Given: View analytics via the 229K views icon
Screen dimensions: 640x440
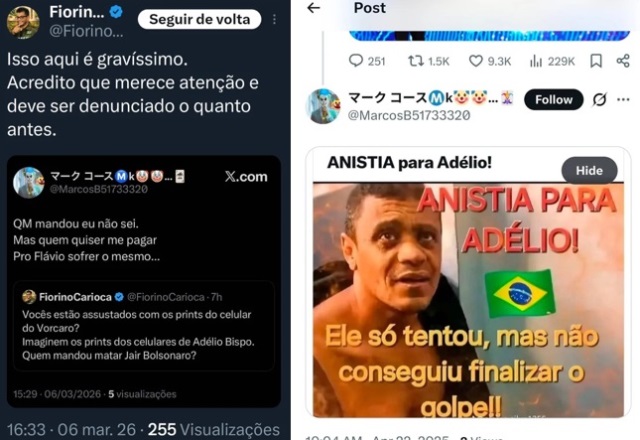Looking at the screenshot, I should coord(536,61).
